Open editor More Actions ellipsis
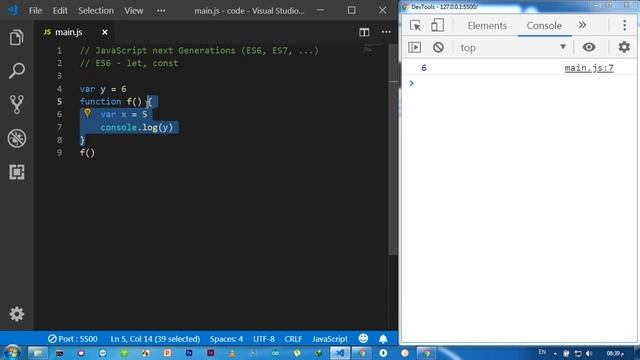The height and width of the screenshot is (360, 640). coord(386,32)
